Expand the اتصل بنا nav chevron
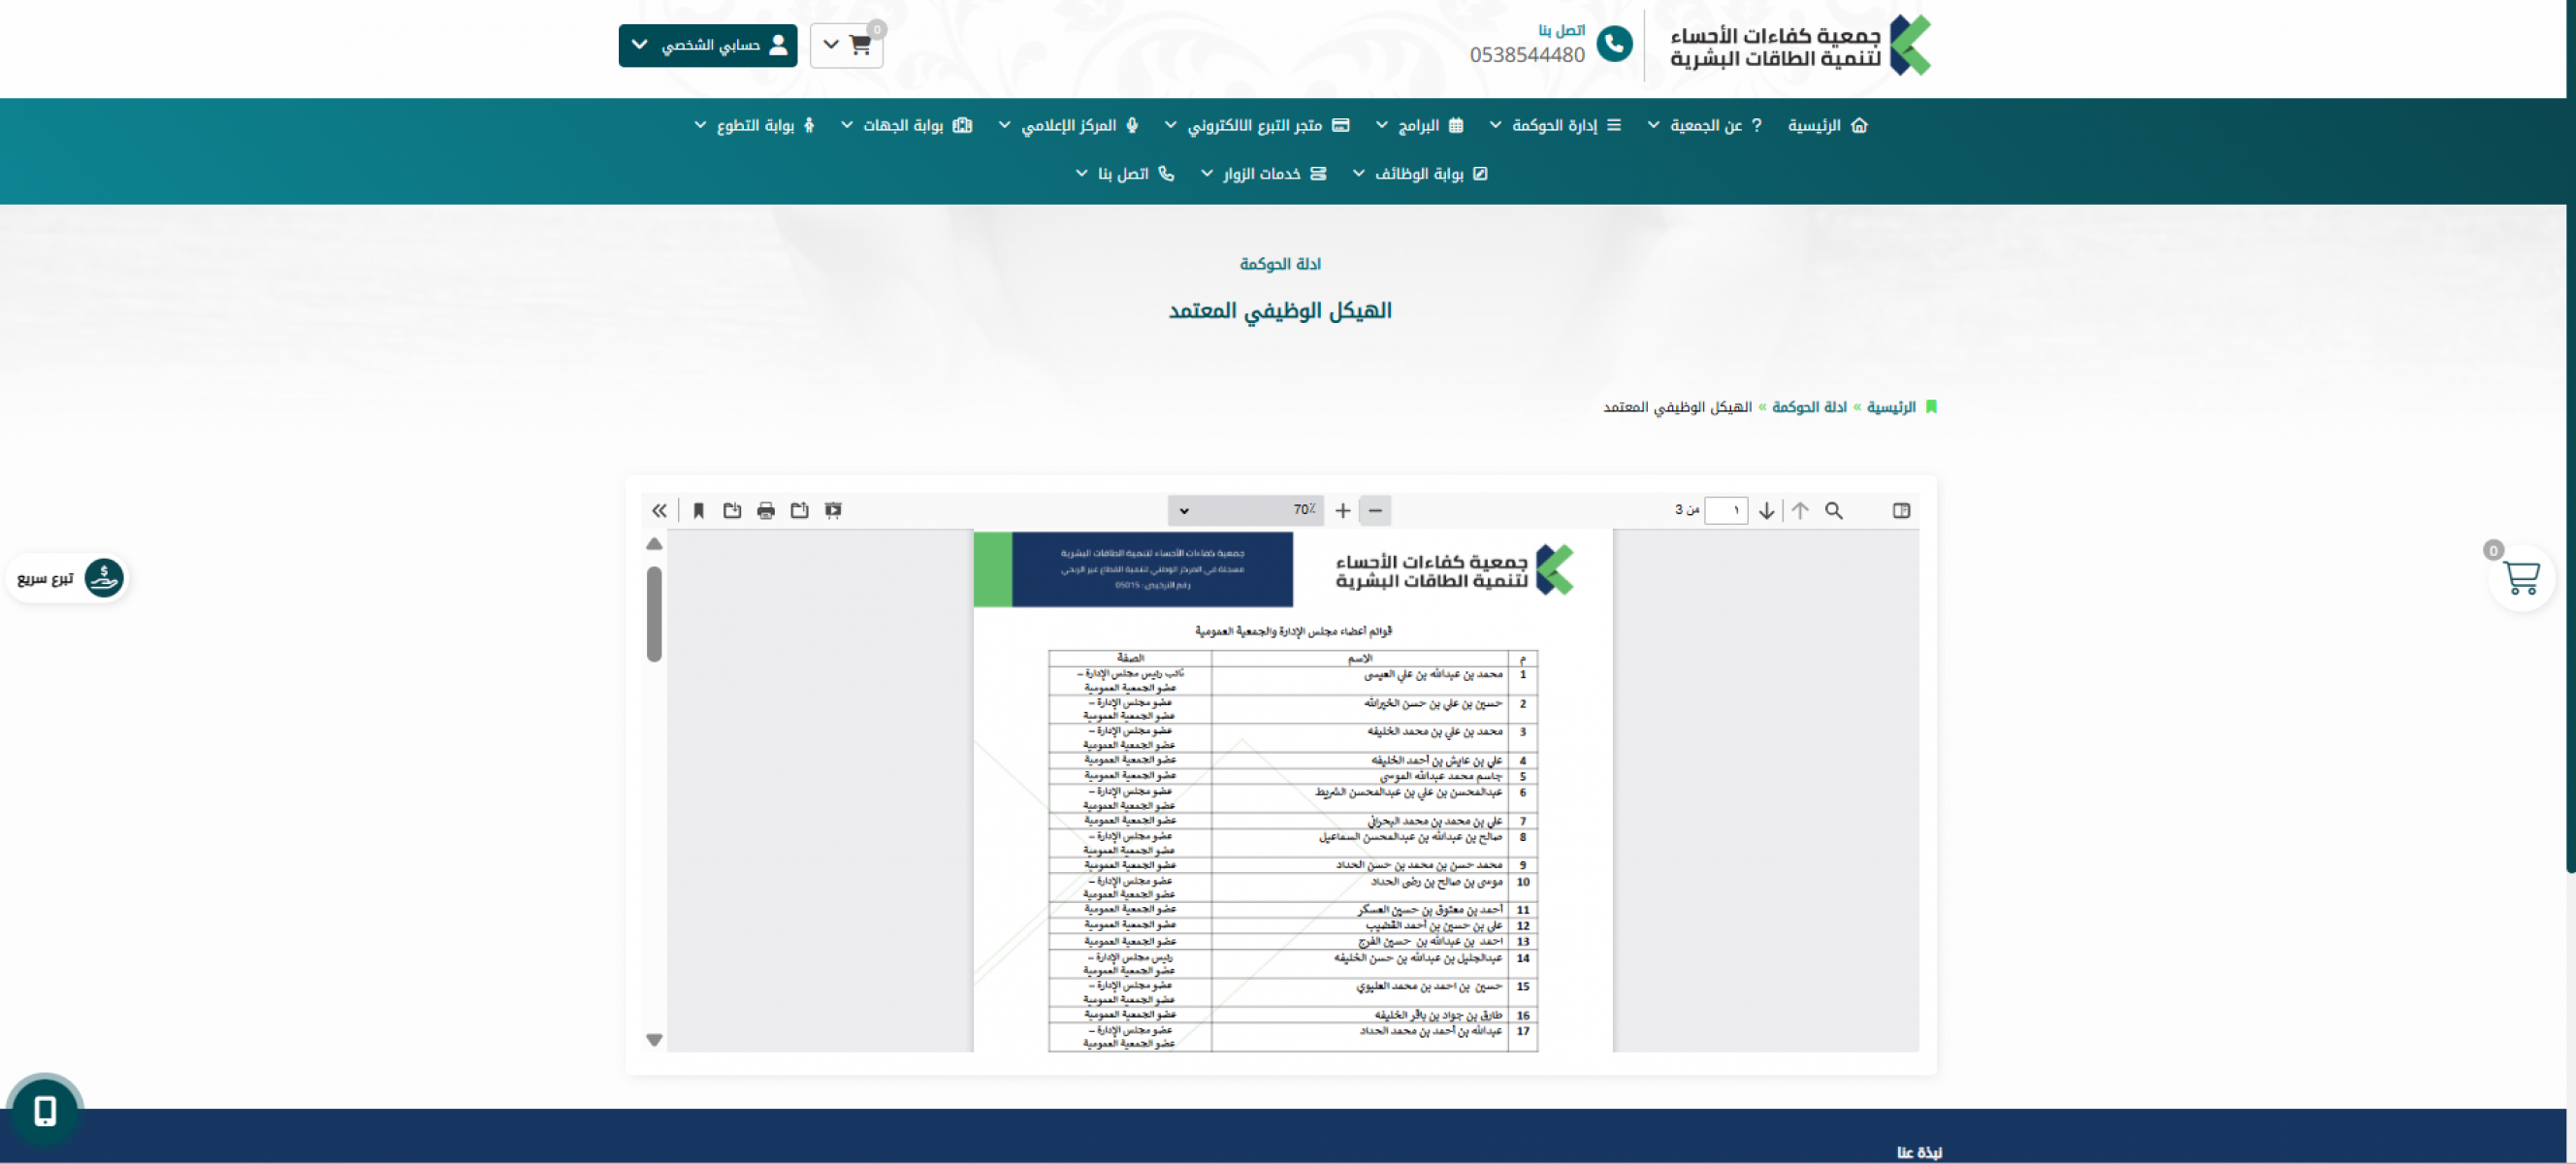 click(x=1081, y=173)
